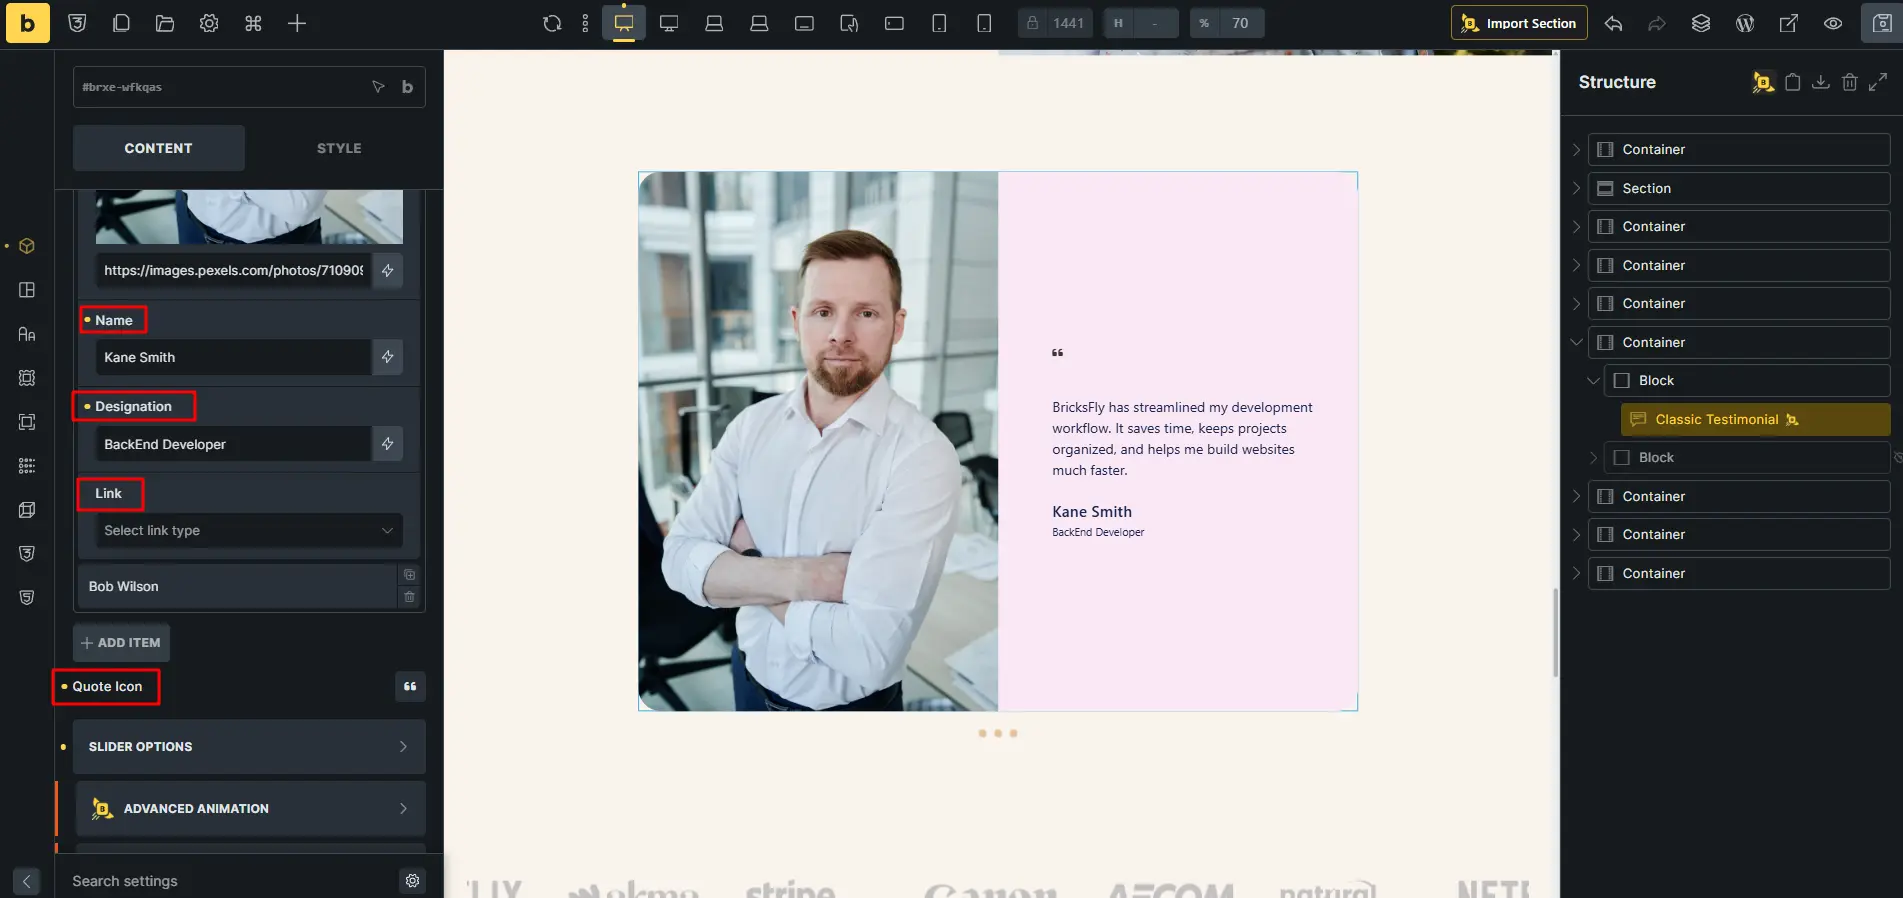Click the redo arrow icon

(x=1657, y=23)
